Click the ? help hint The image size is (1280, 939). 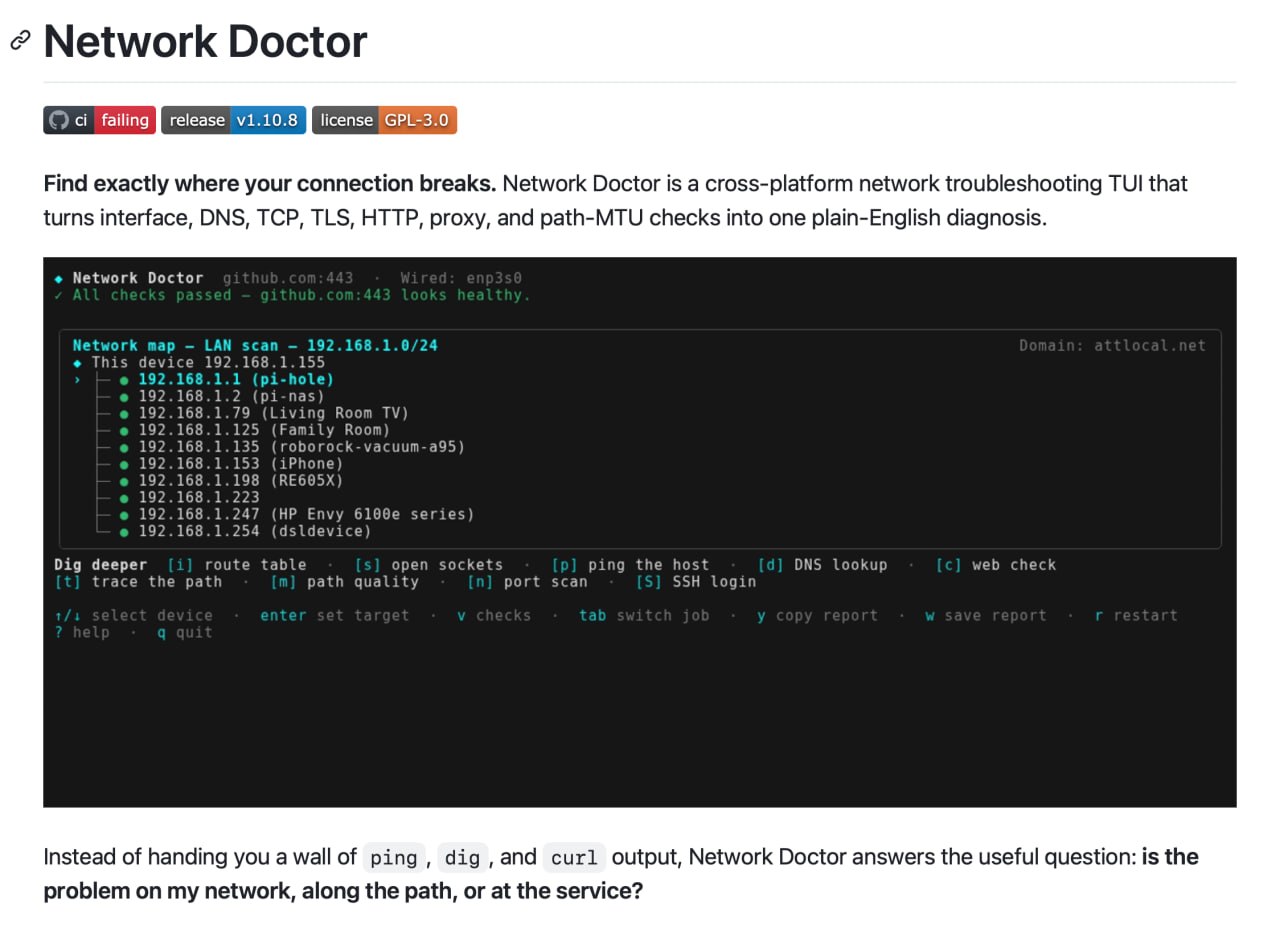[82, 632]
